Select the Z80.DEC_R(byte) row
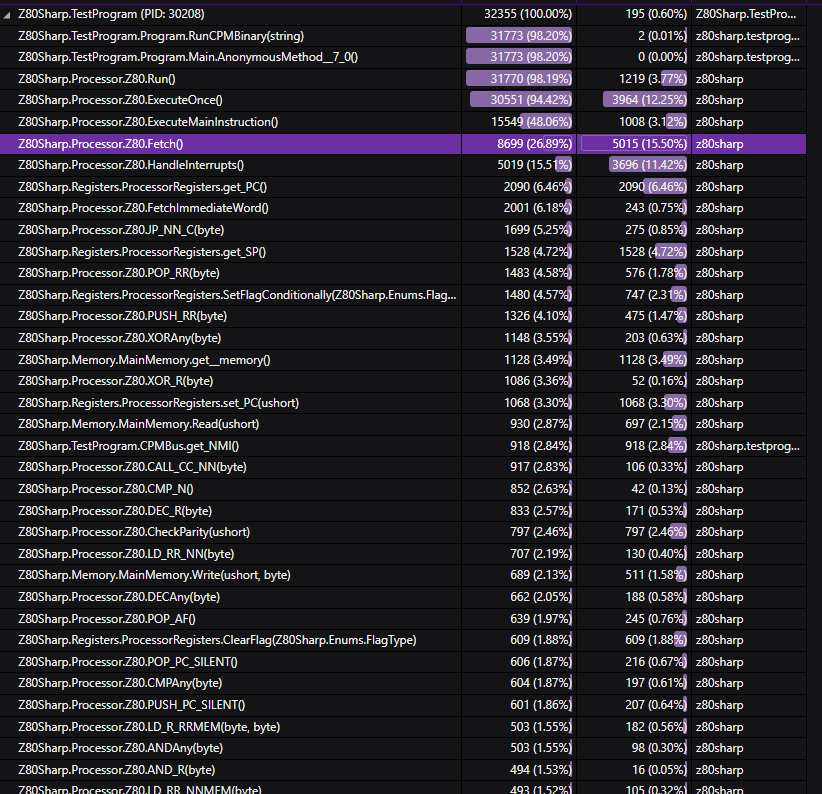Screen dimensions: 822x794 click(403, 510)
